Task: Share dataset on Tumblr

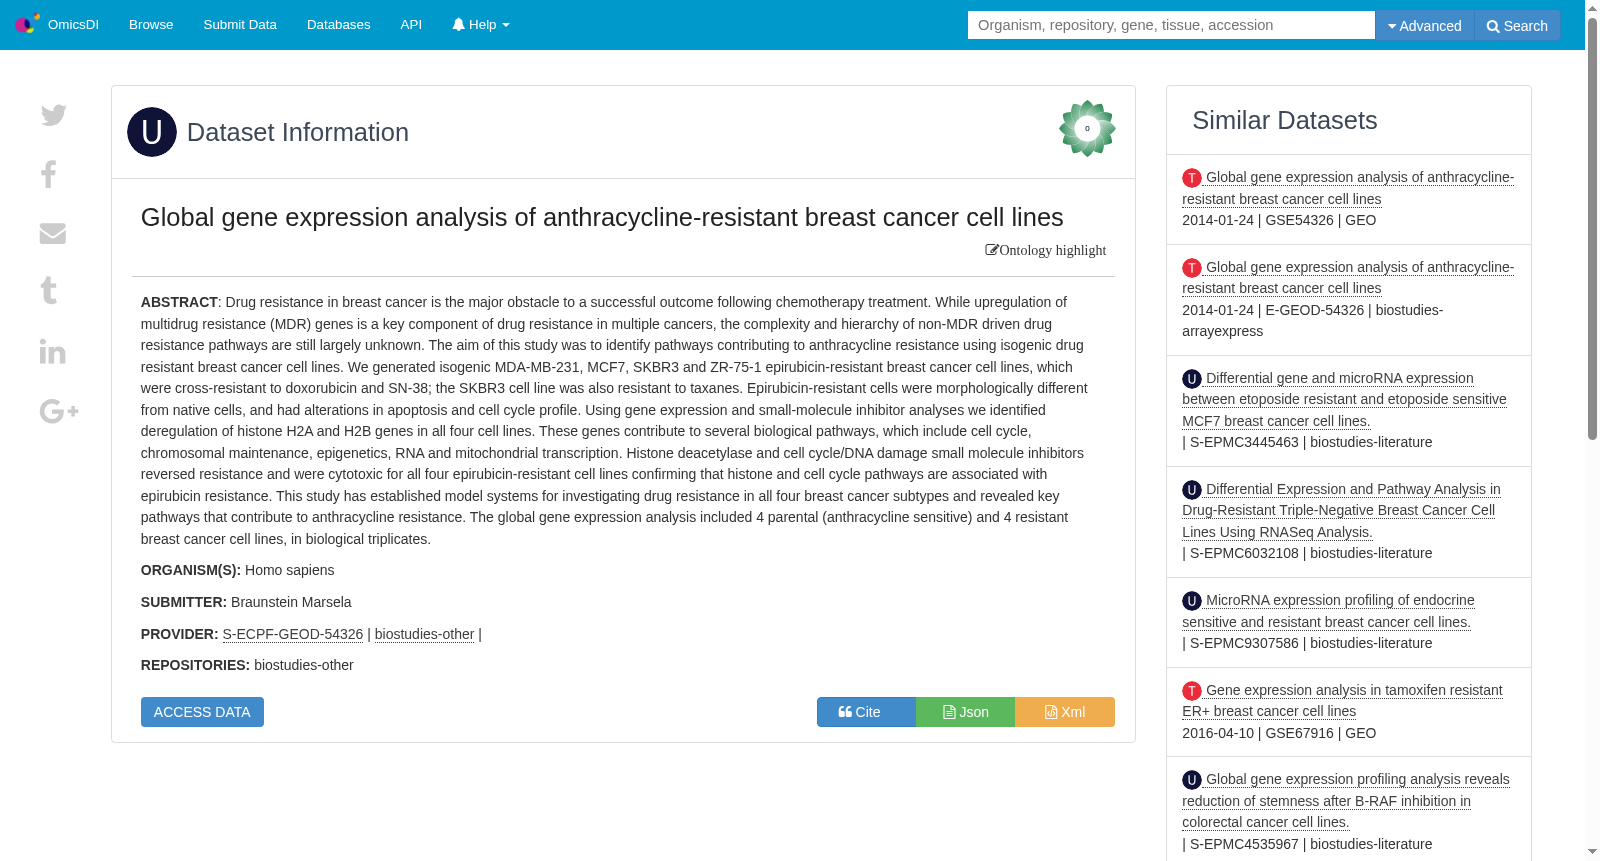Action: [x=49, y=291]
